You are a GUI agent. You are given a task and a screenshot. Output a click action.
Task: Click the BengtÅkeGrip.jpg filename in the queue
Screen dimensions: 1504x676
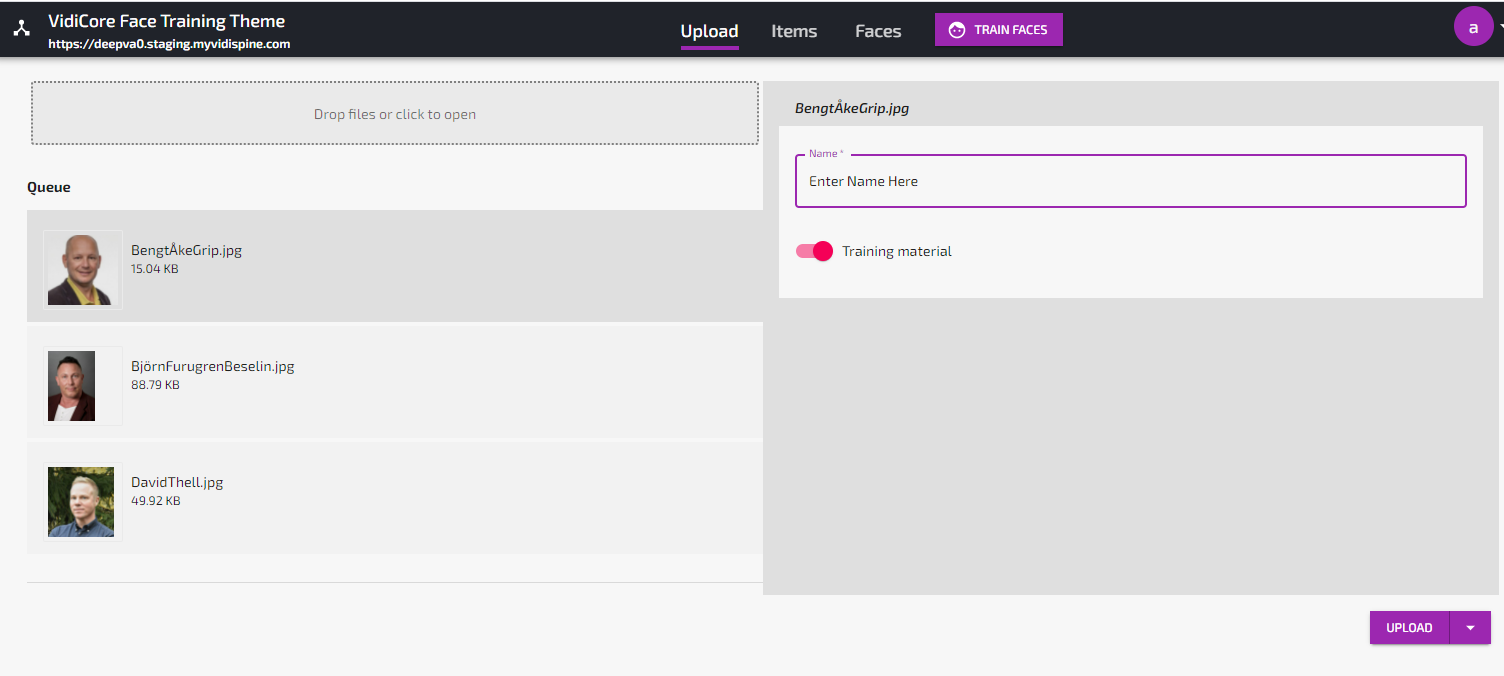tap(186, 250)
